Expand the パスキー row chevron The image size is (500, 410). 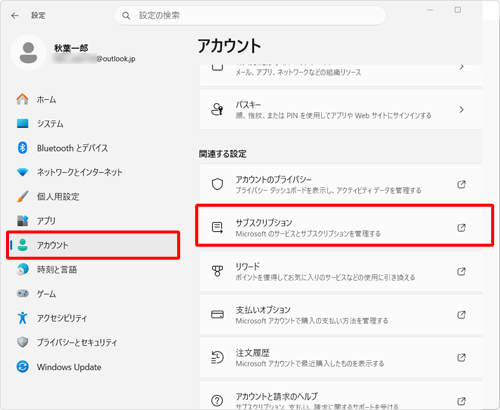[462, 110]
